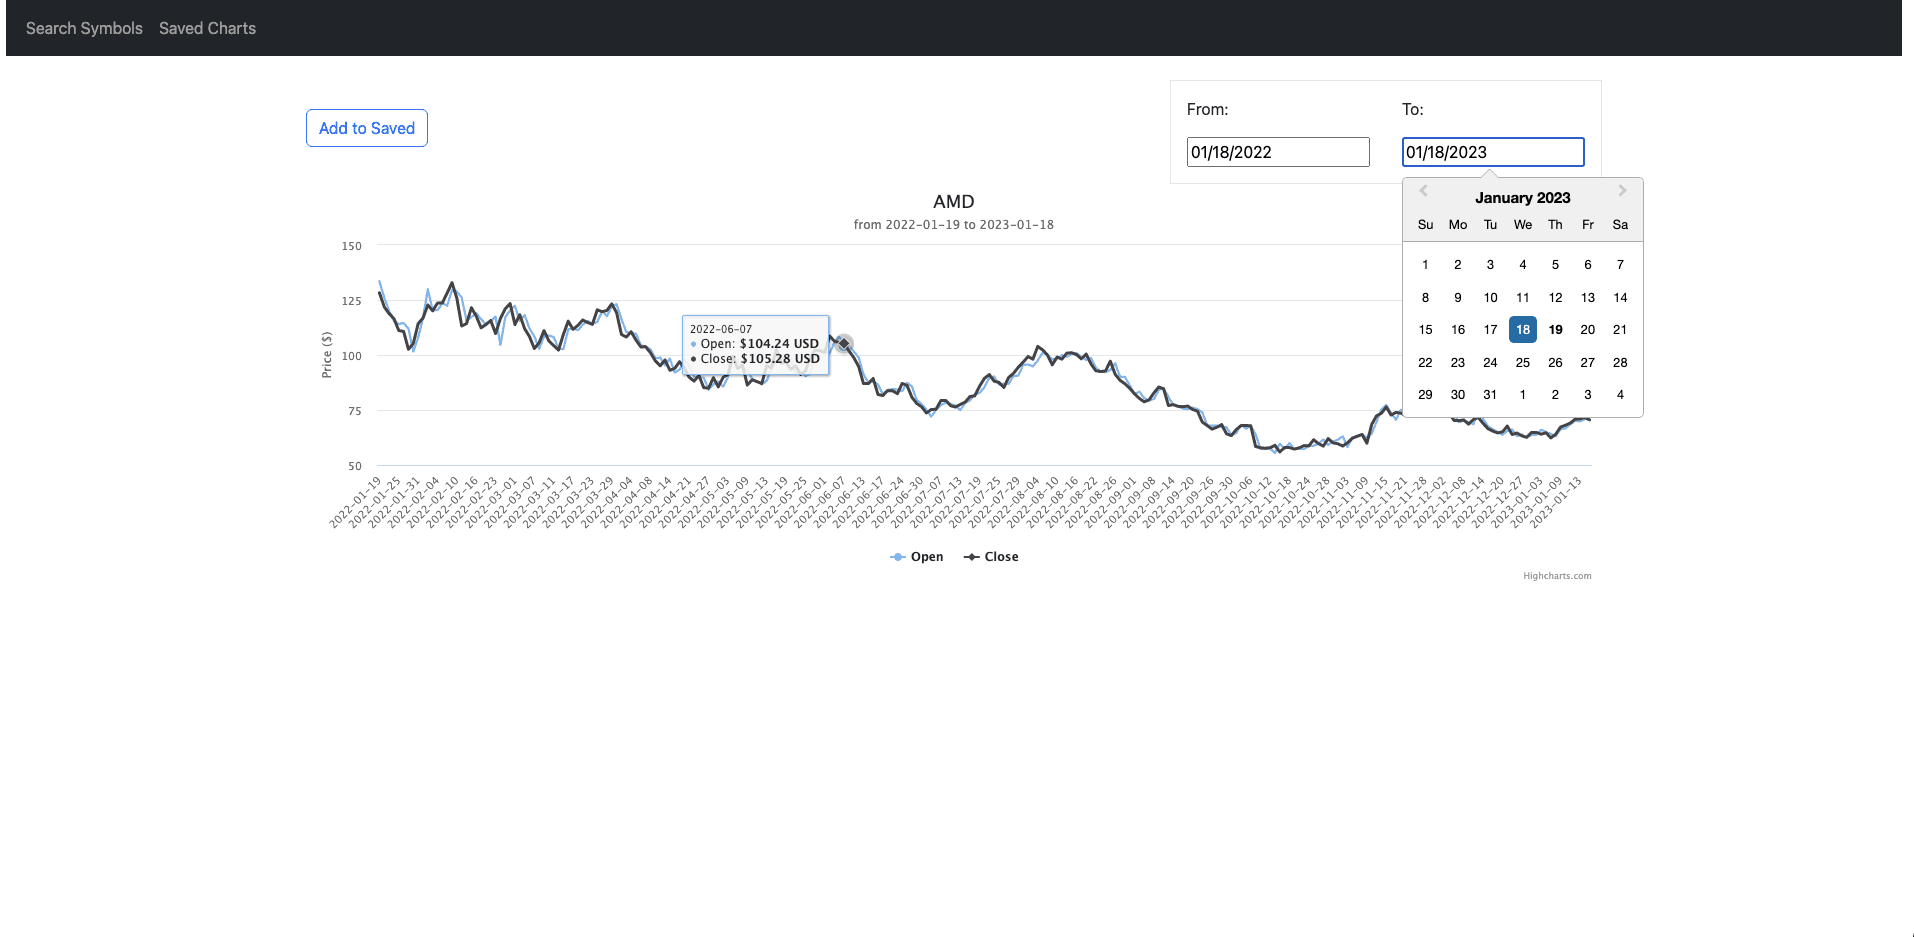Click the From date input field
The width and height of the screenshot is (1914, 937).
[x=1277, y=151]
